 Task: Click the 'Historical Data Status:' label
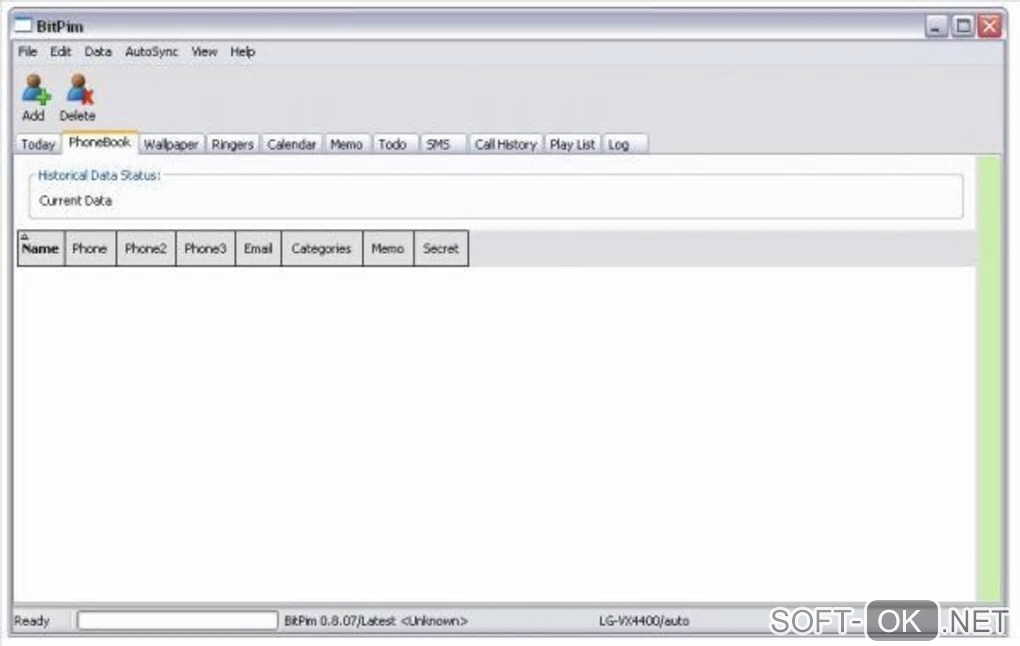[99, 176]
